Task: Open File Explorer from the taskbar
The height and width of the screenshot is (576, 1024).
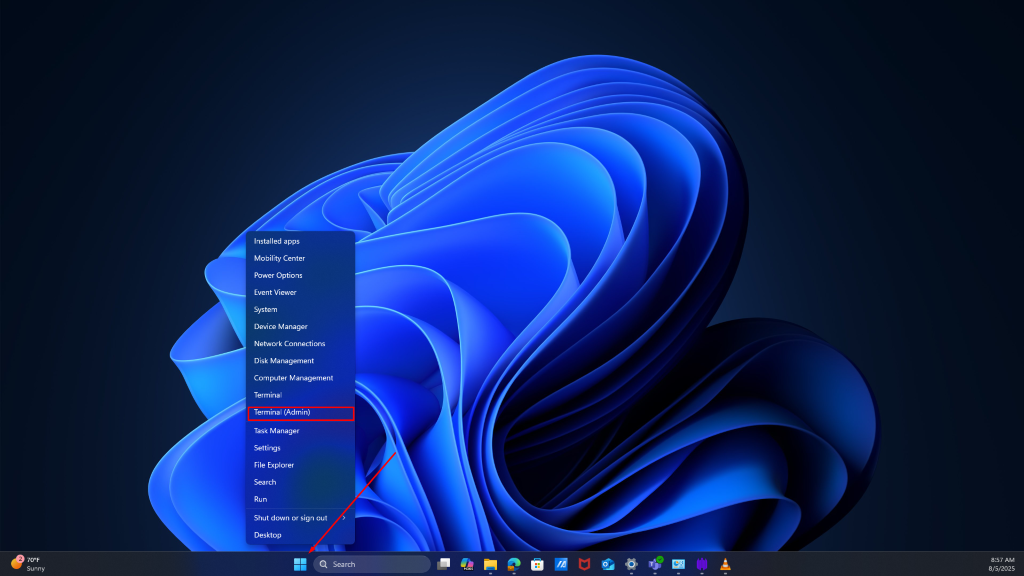Action: coord(489,563)
